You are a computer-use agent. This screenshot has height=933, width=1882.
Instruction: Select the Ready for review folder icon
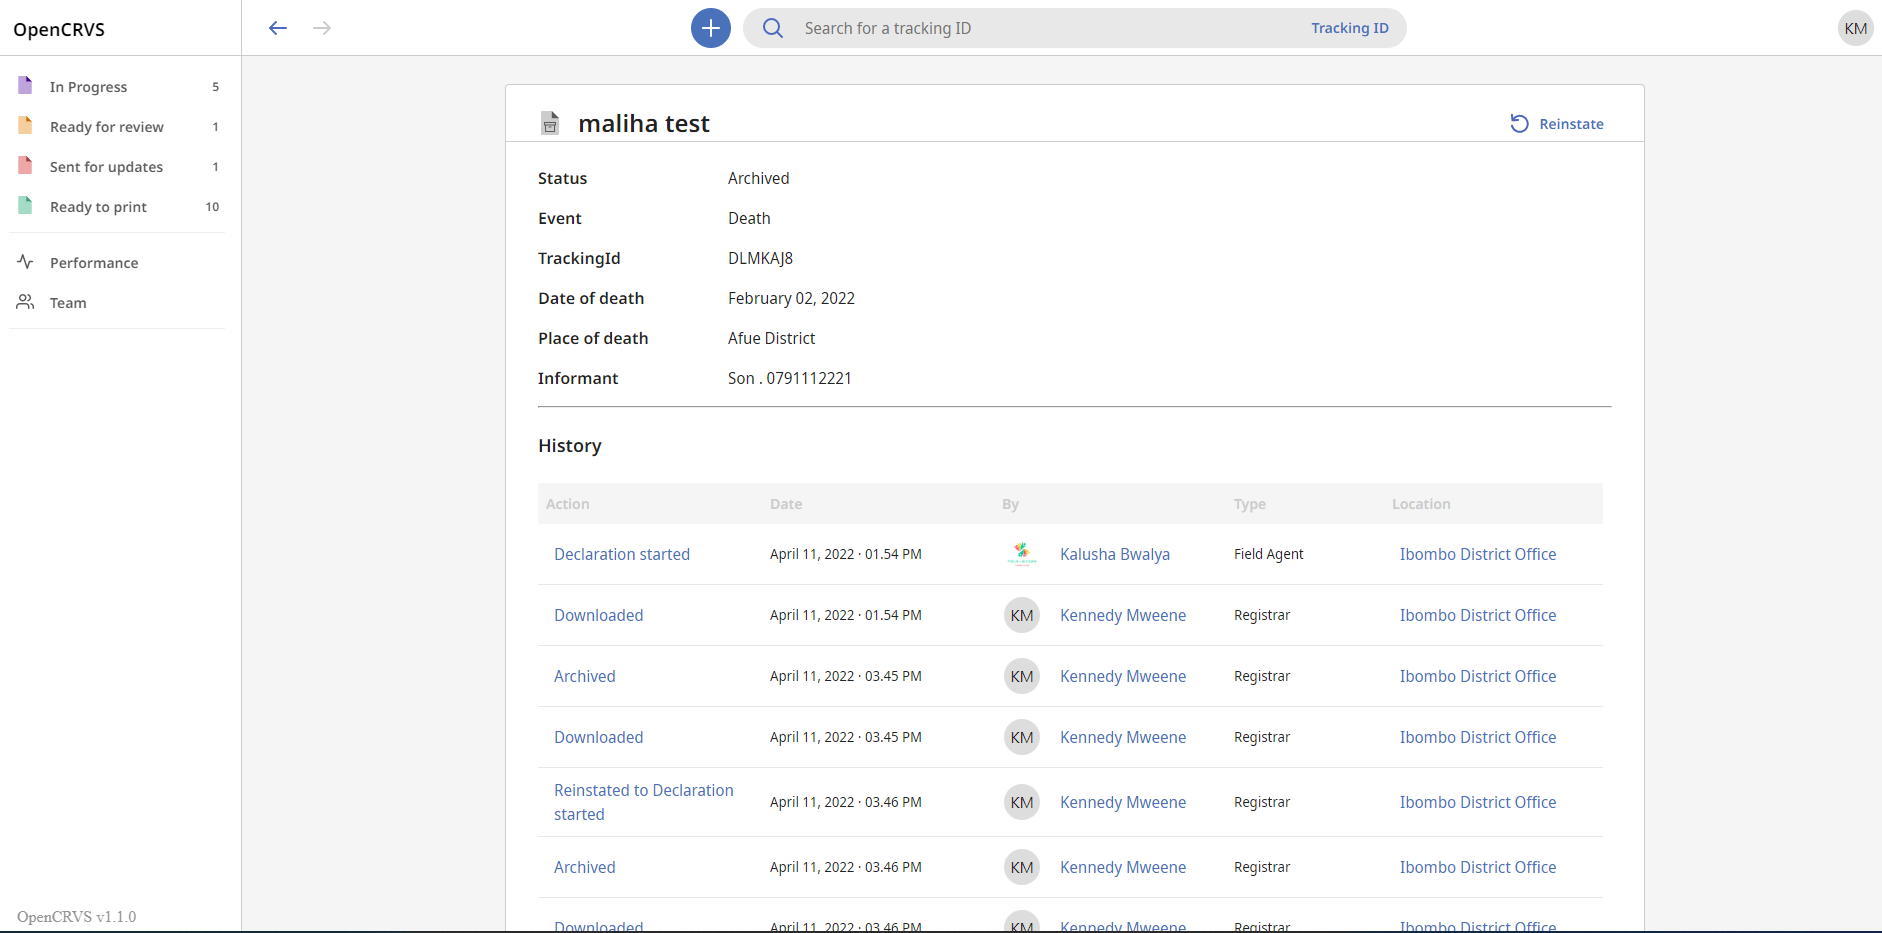coord(24,126)
